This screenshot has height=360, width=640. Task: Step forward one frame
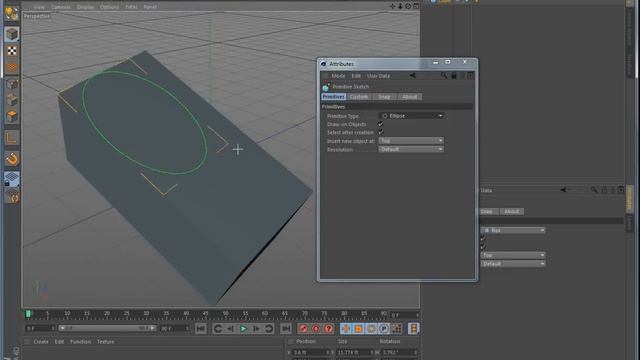pyautogui.click(x=256, y=329)
